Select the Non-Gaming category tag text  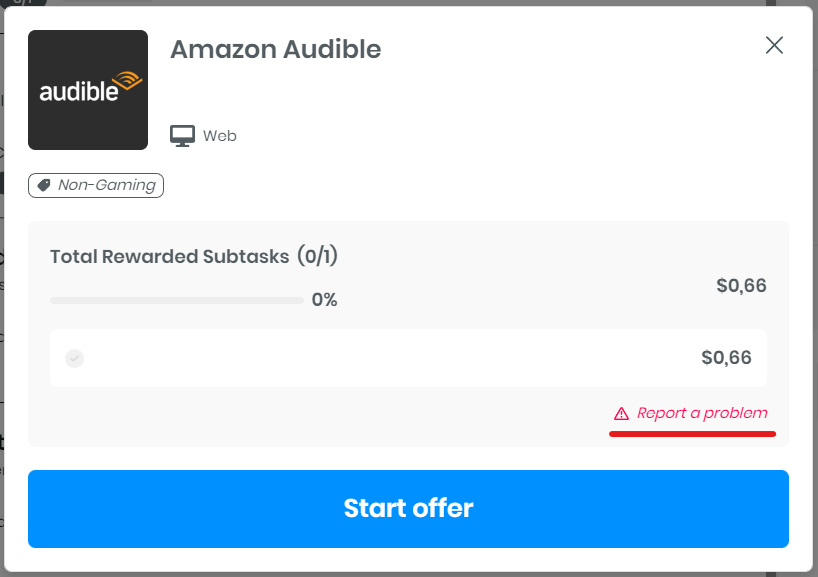[x=106, y=185]
